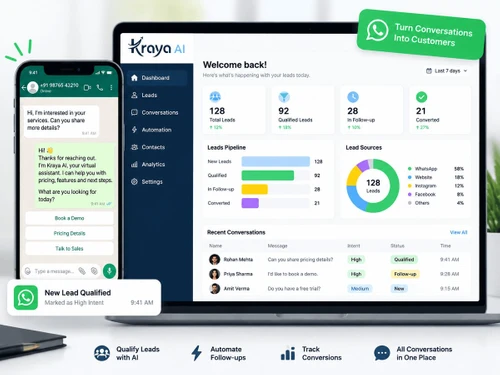The width and height of the screenshot is (500, 375).
Task: Open View All recent conversations
Action: tap(459, 232)
